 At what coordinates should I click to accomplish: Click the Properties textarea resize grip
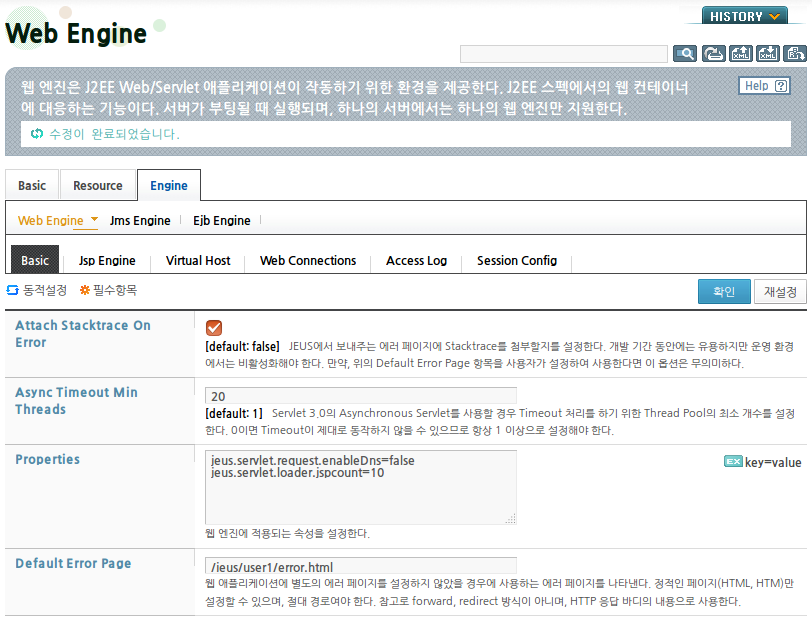point(511,519)
